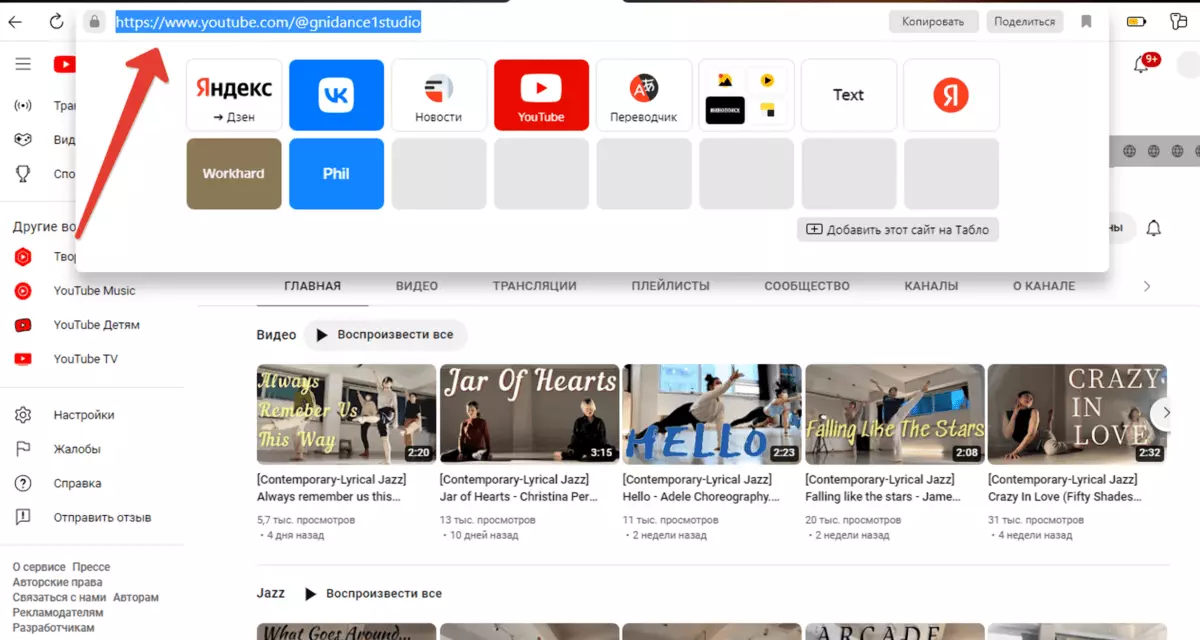Open the Переводчик tile

point(644,95)
